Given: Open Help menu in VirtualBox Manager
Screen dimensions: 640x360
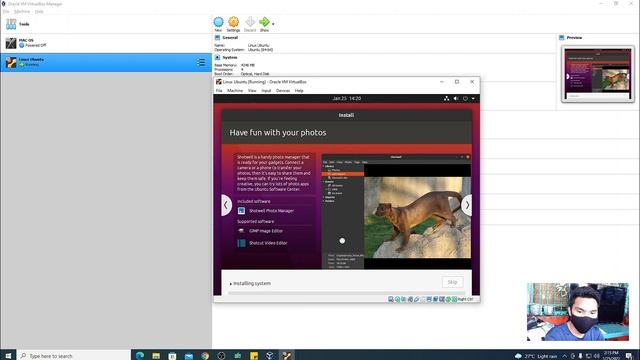Looking at the screenshot, I should point(39,11).
